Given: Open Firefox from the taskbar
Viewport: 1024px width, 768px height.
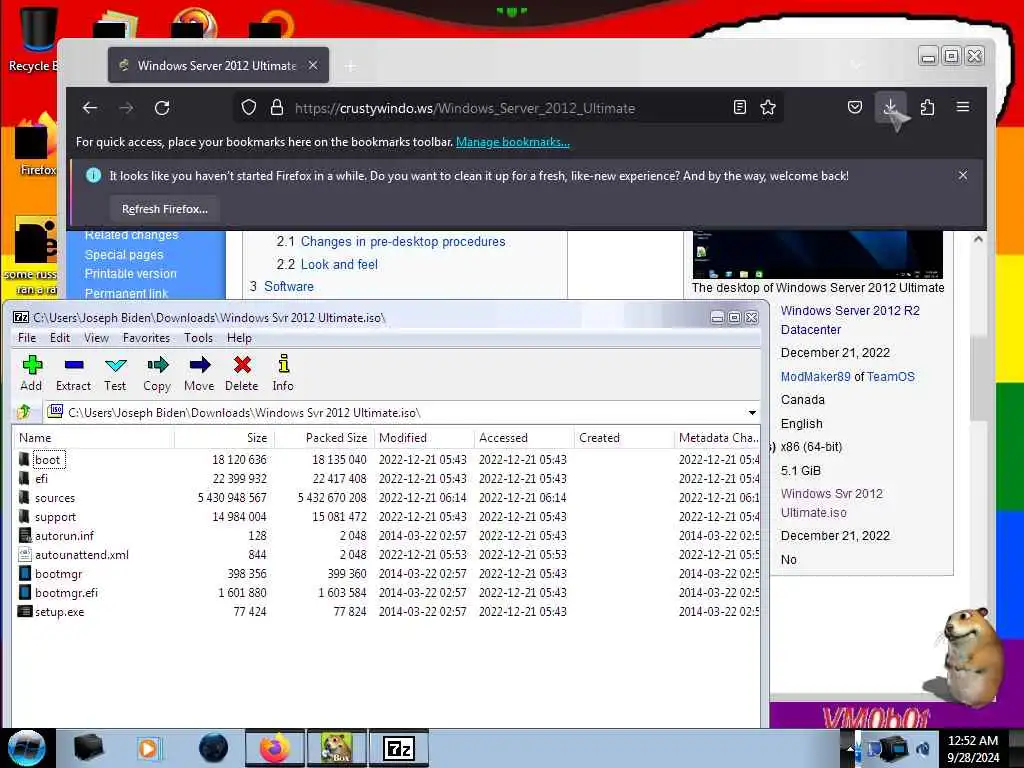Looking at the screenshot, I should 275,748.
